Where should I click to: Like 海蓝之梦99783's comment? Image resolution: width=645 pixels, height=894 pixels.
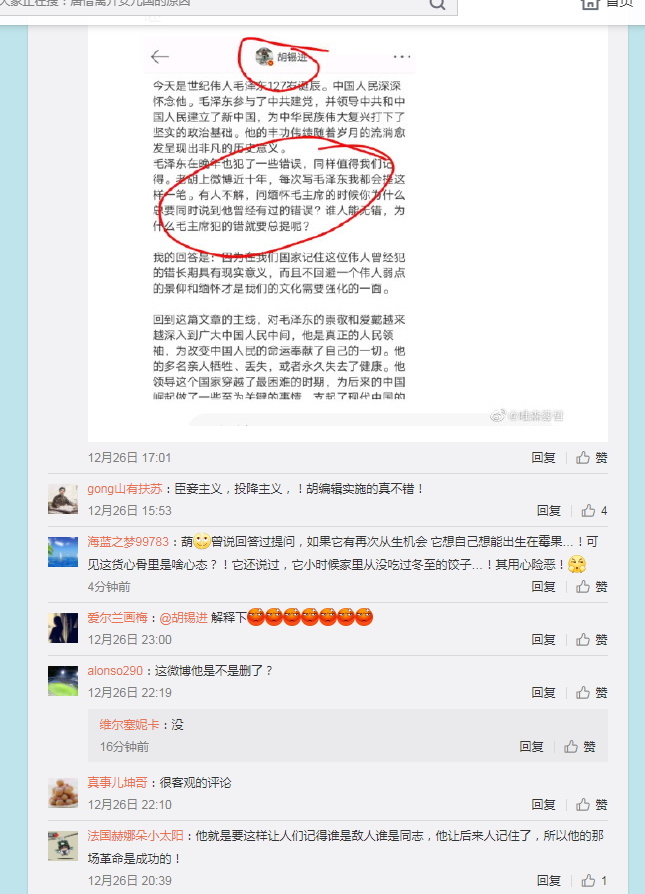[591, 586]
